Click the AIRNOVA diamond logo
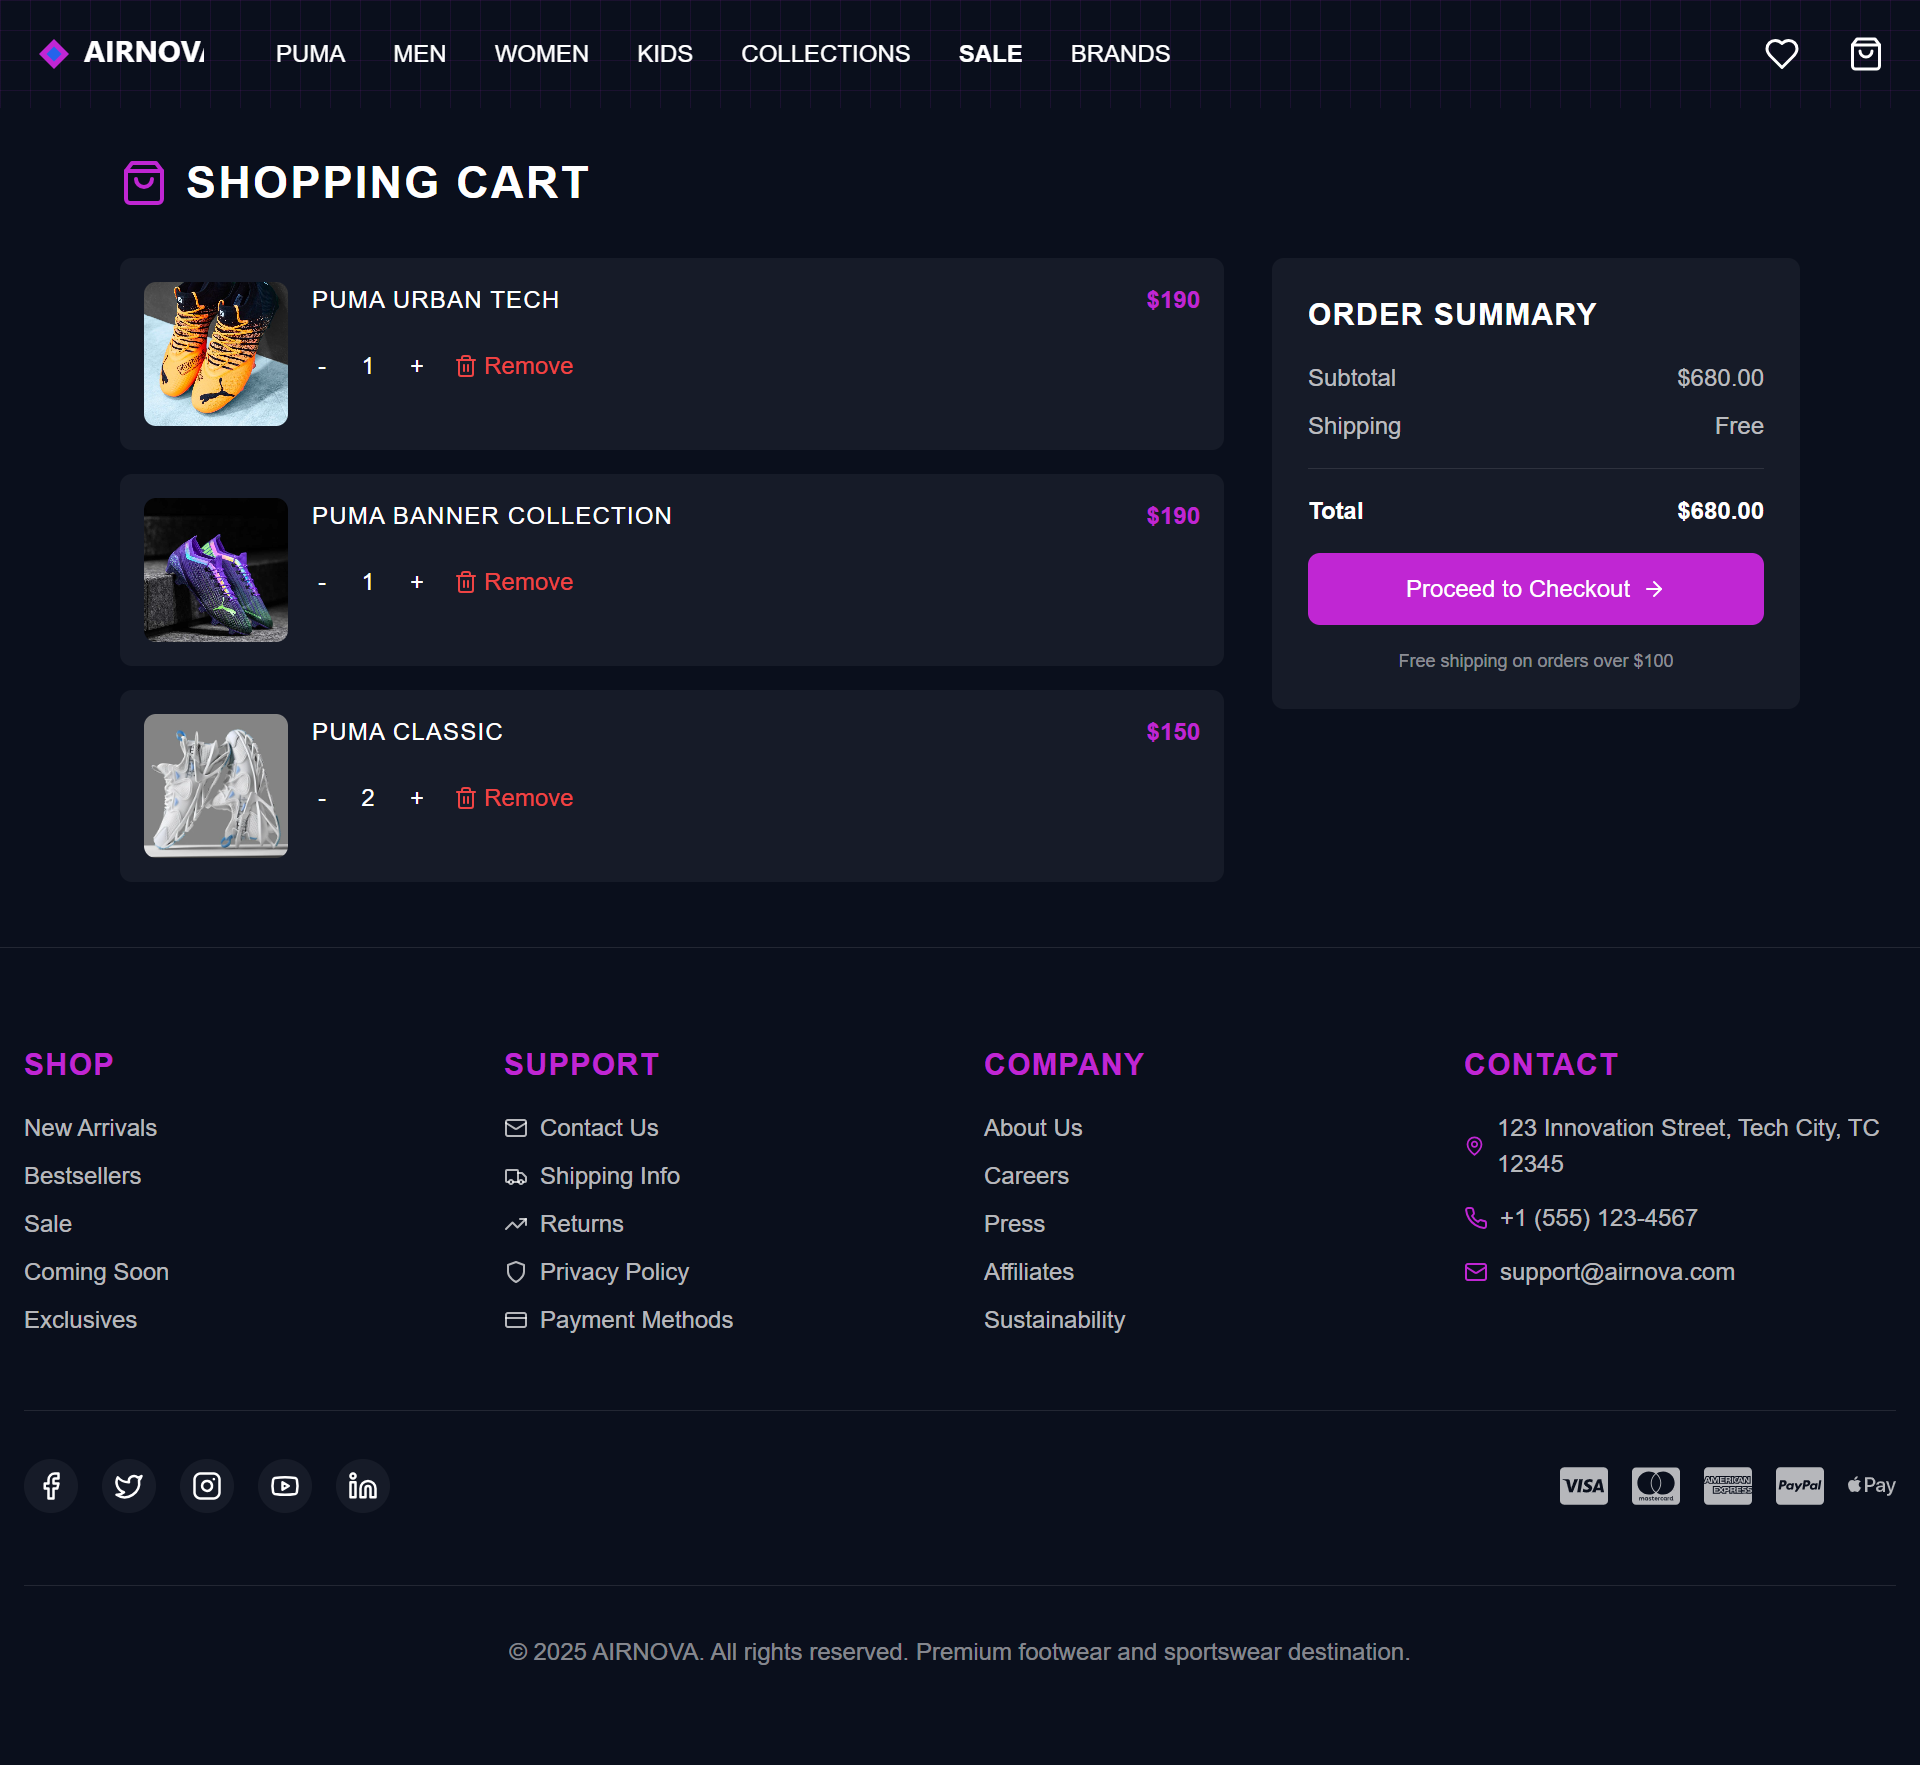1920x1765 pixels. tap(54, 54)
